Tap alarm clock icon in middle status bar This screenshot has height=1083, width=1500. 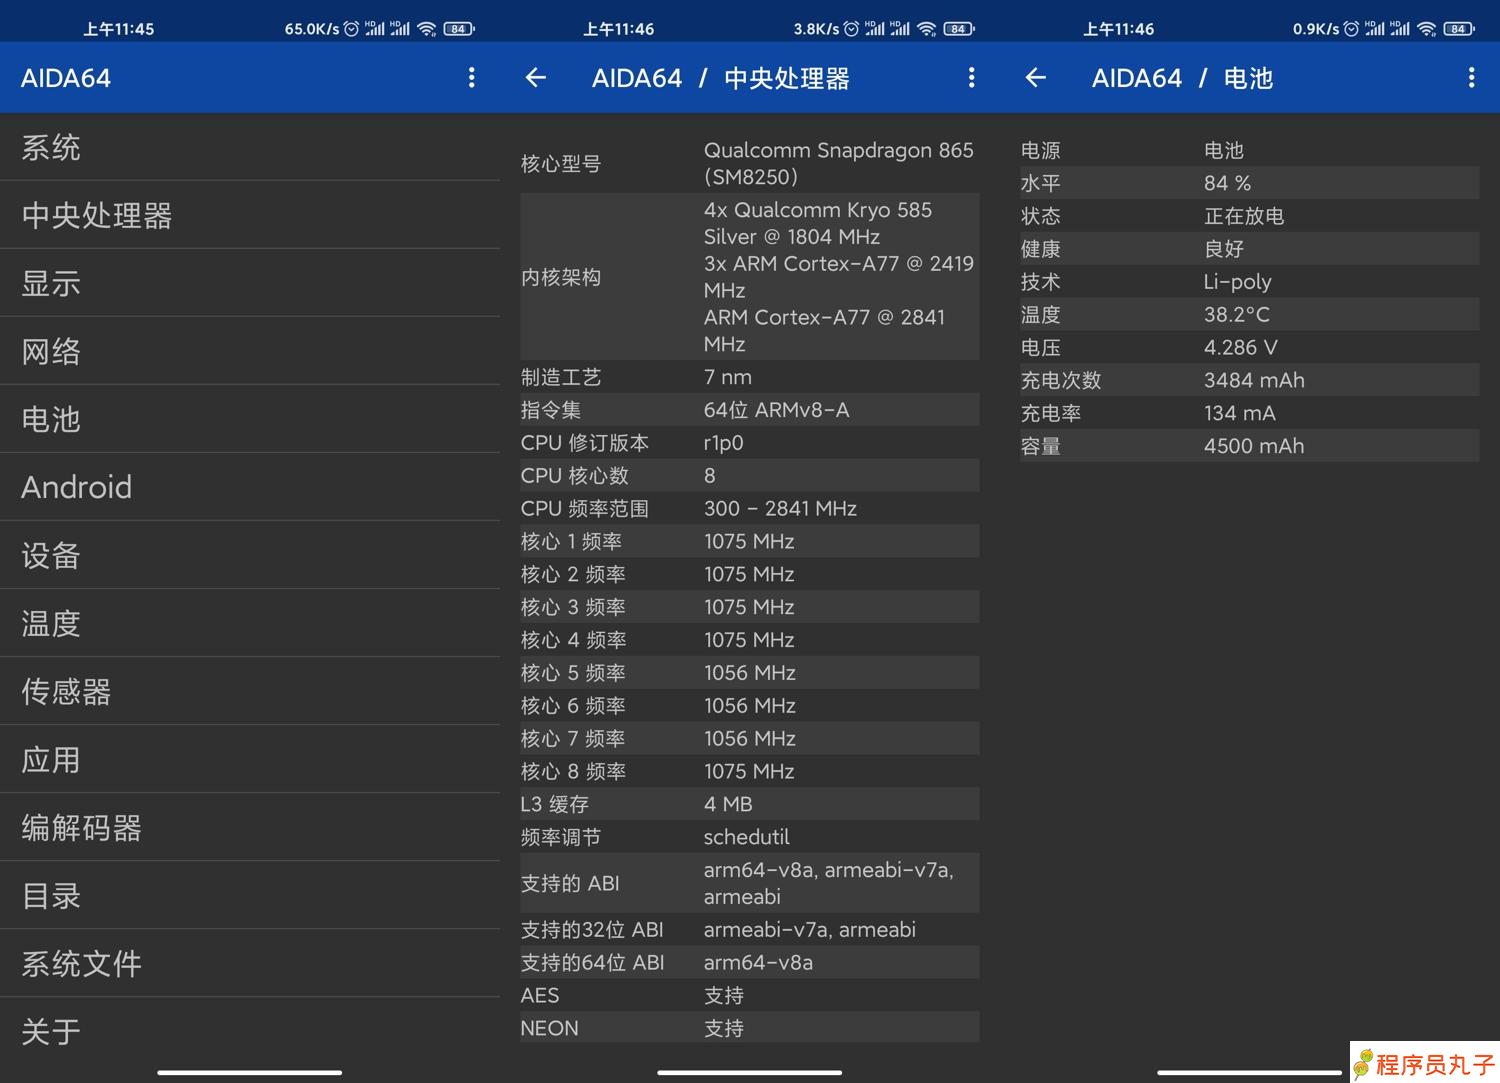[851, 29]
